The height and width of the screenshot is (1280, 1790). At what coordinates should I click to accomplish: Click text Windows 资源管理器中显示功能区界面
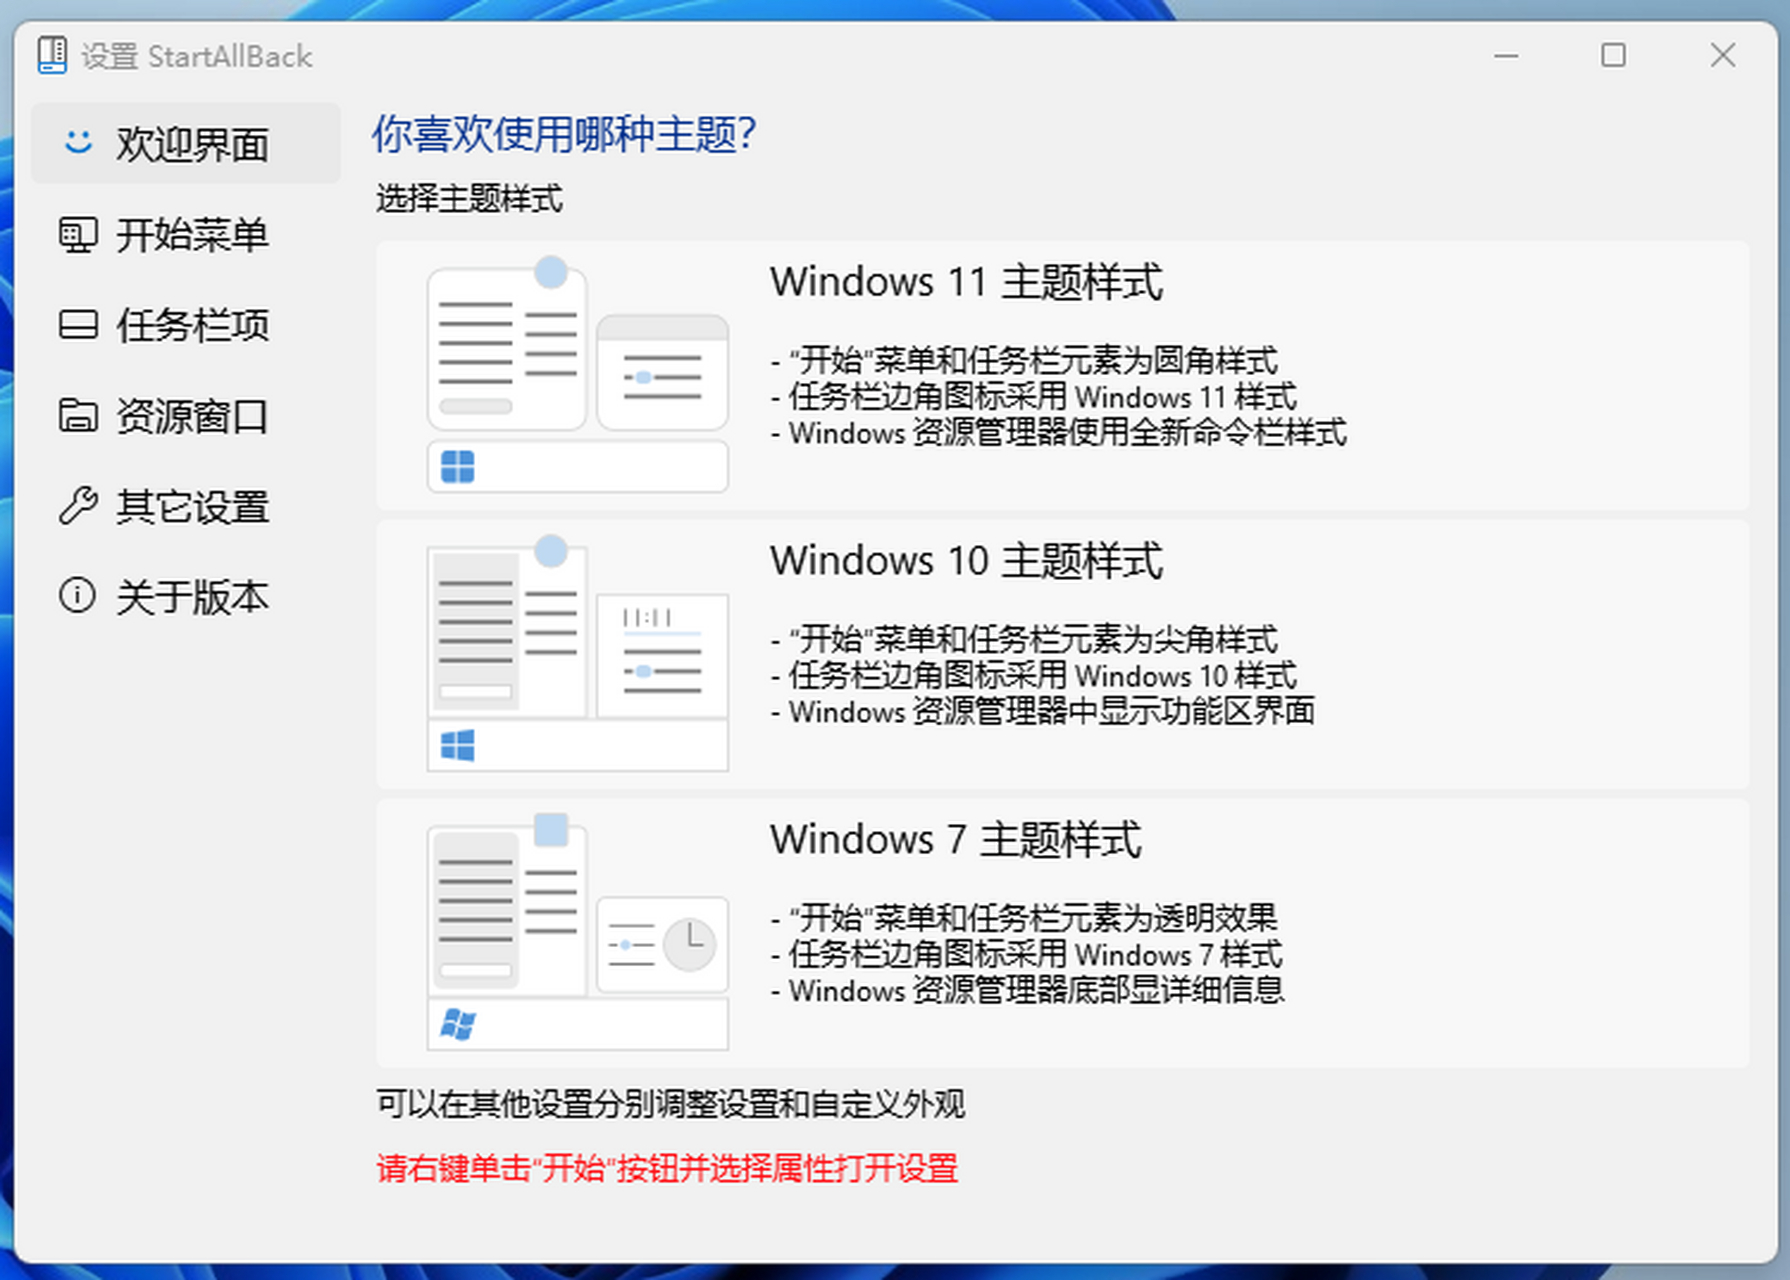click(x=1051, y=711)
